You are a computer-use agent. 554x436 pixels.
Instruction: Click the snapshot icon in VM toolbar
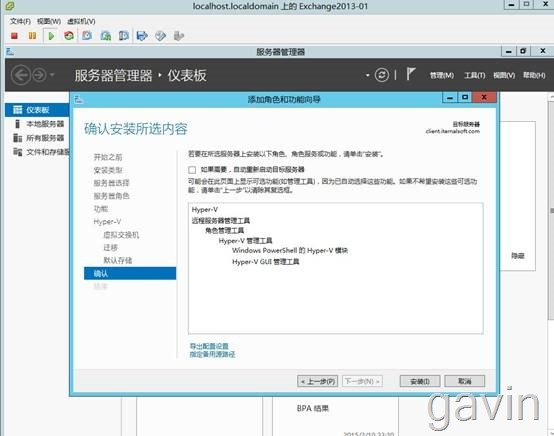pyautogui.click(x=87, y=36)
